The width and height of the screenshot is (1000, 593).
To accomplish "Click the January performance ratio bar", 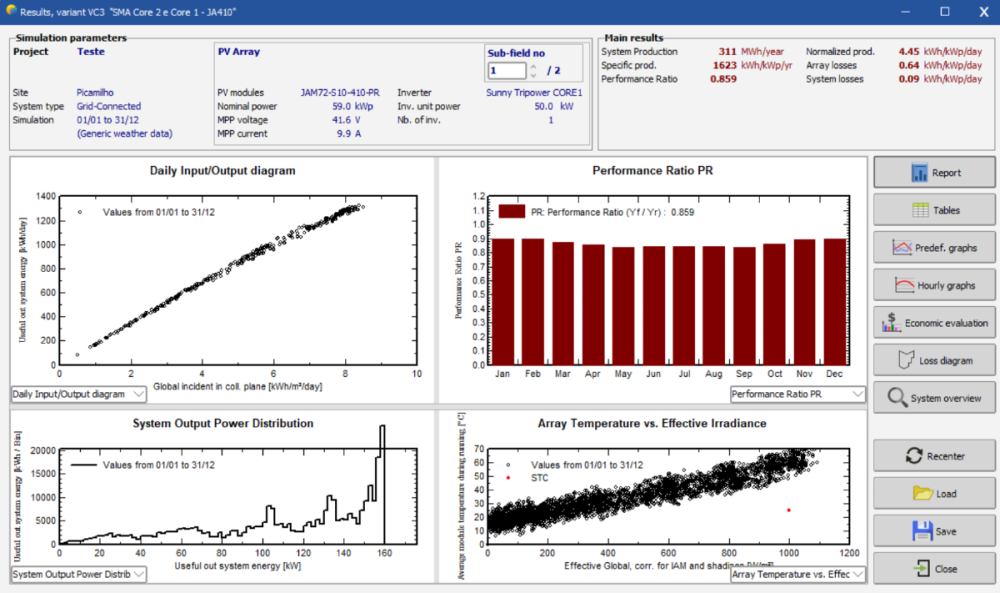I will [505, 302].
